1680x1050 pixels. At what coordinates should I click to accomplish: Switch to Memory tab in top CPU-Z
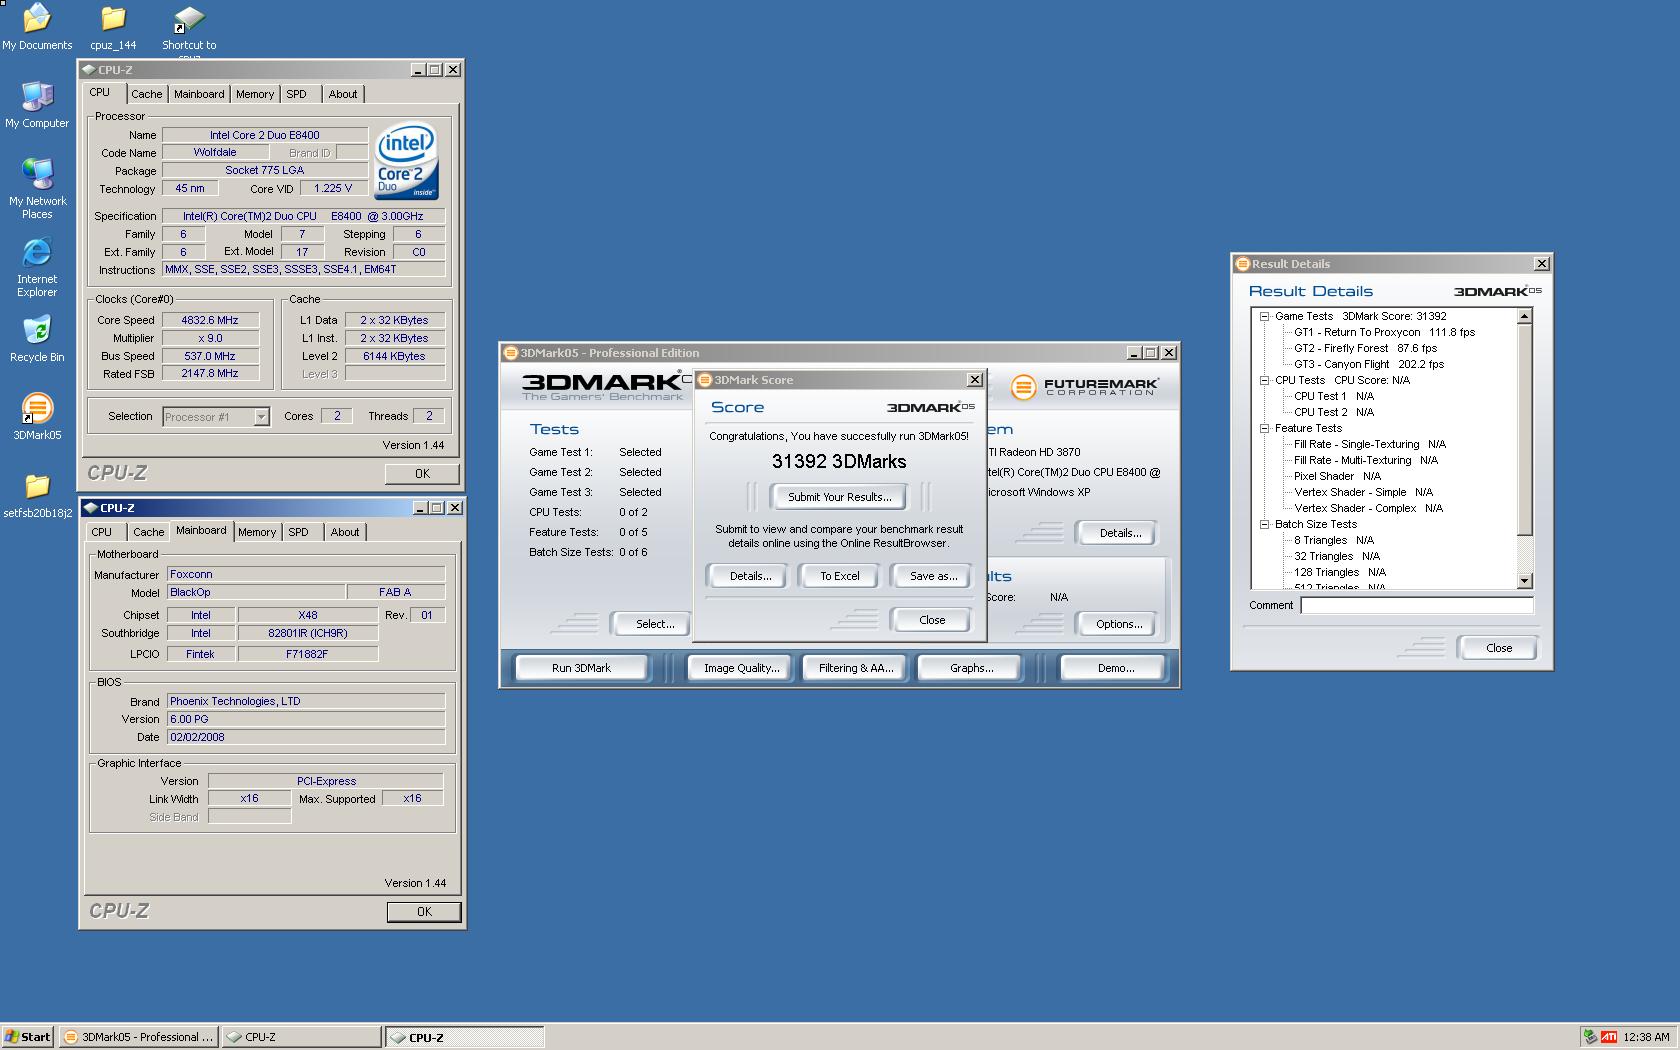(x=255, y=94)
